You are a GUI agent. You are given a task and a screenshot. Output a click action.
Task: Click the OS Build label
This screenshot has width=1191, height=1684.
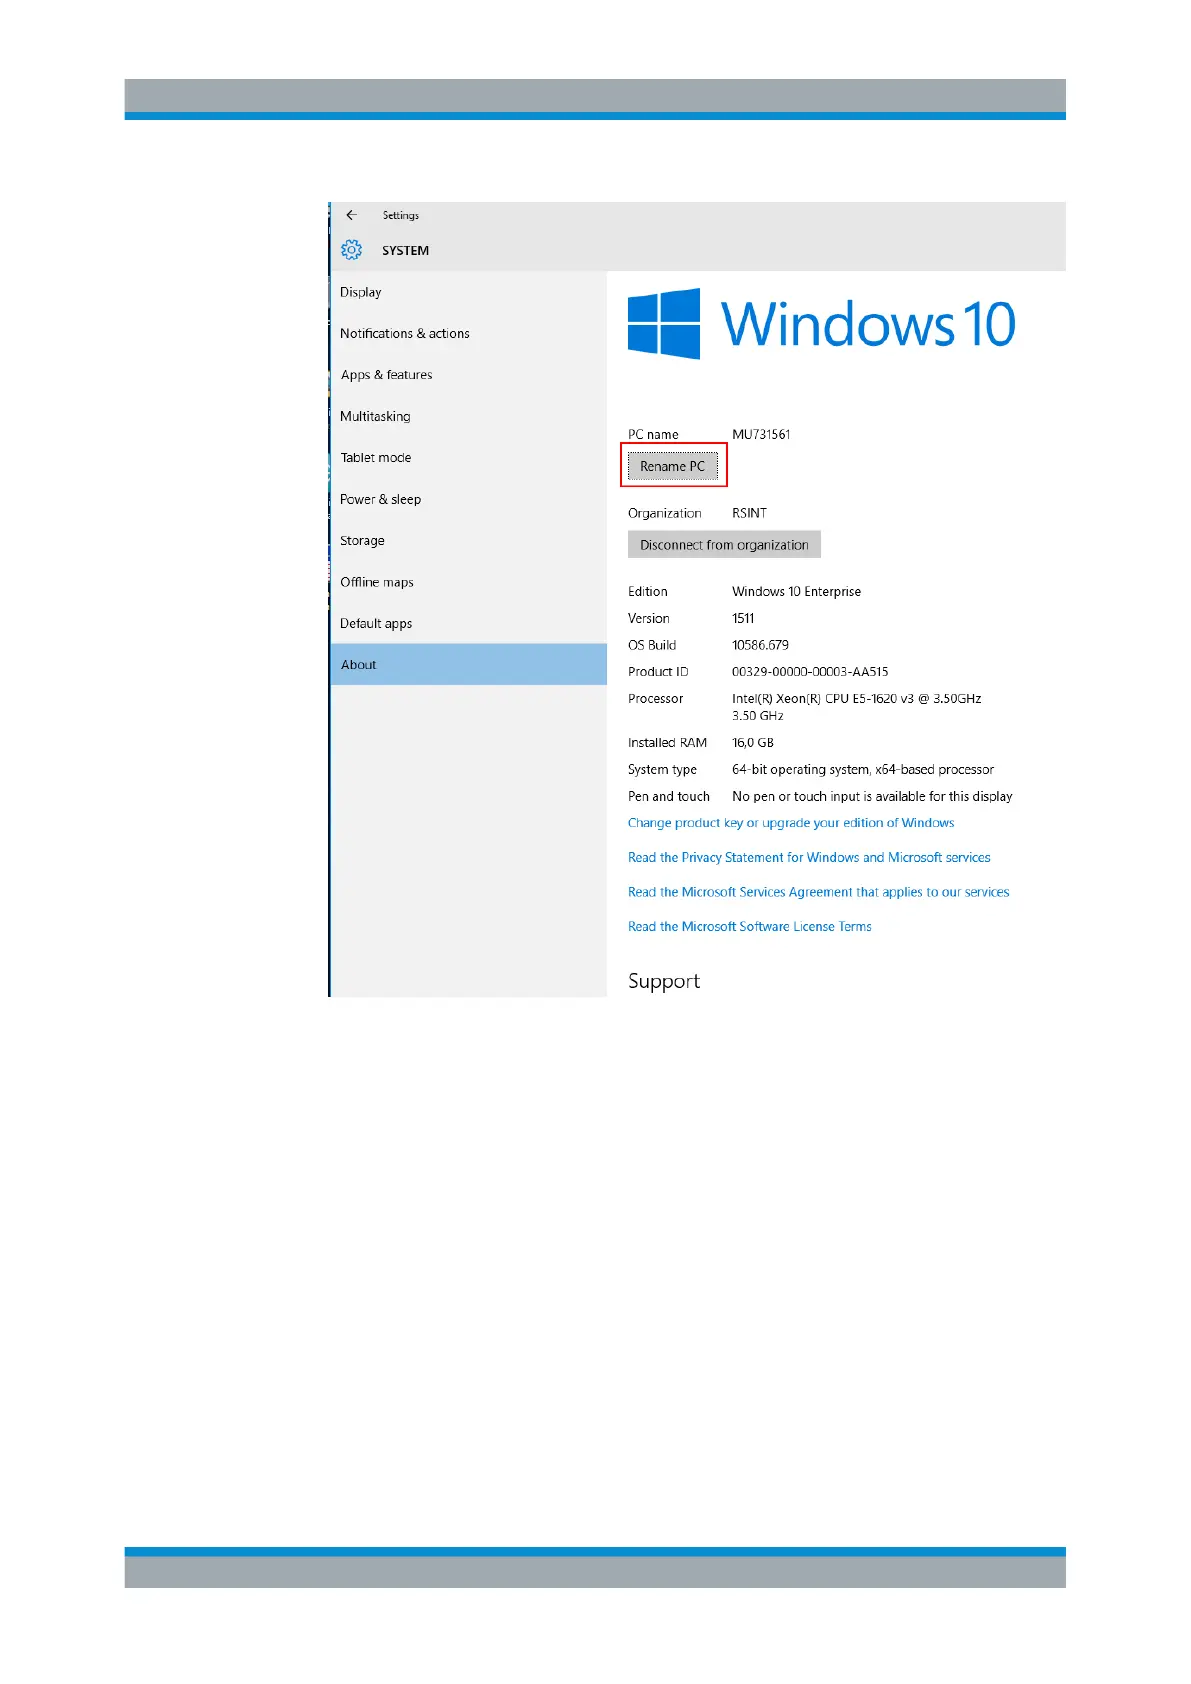coord(652,645)
